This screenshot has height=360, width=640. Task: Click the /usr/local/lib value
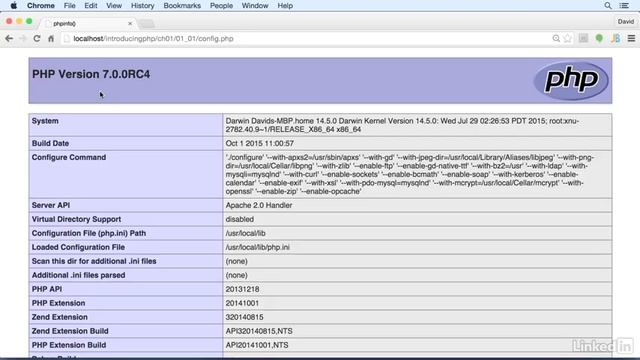tap(245, 233)
